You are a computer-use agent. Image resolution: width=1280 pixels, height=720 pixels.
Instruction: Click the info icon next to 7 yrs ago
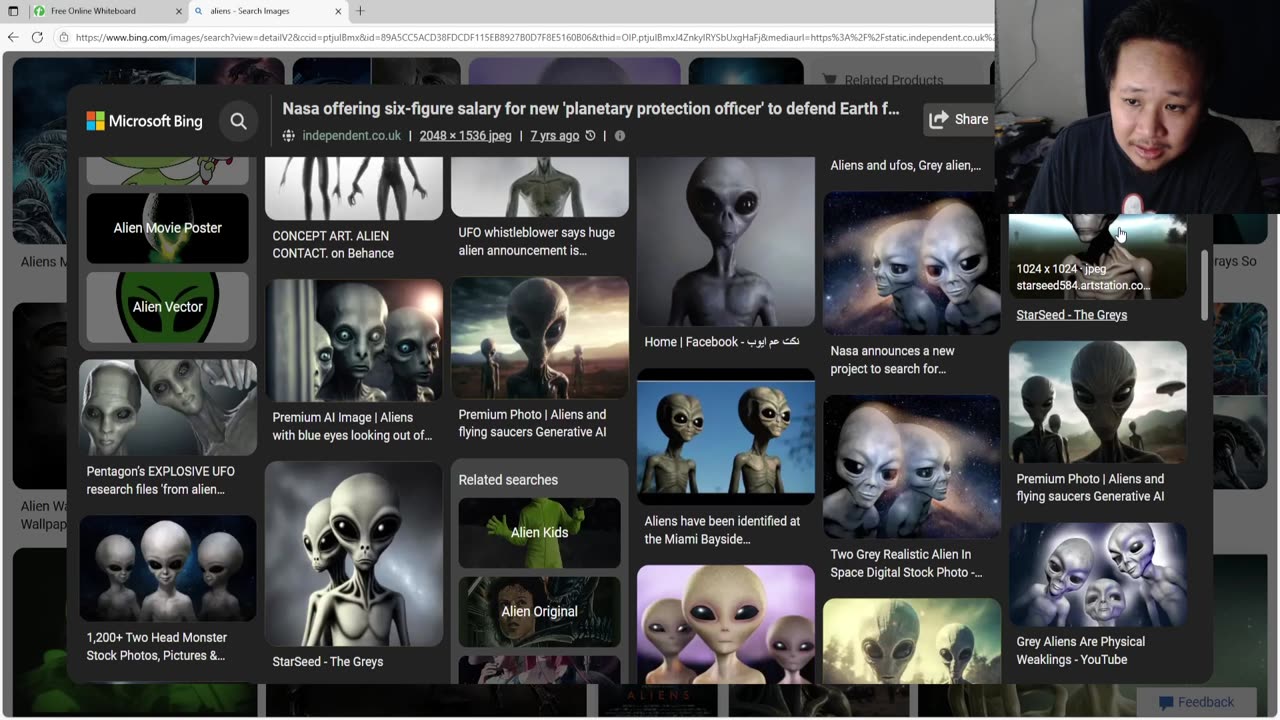(x=620, y=136)
